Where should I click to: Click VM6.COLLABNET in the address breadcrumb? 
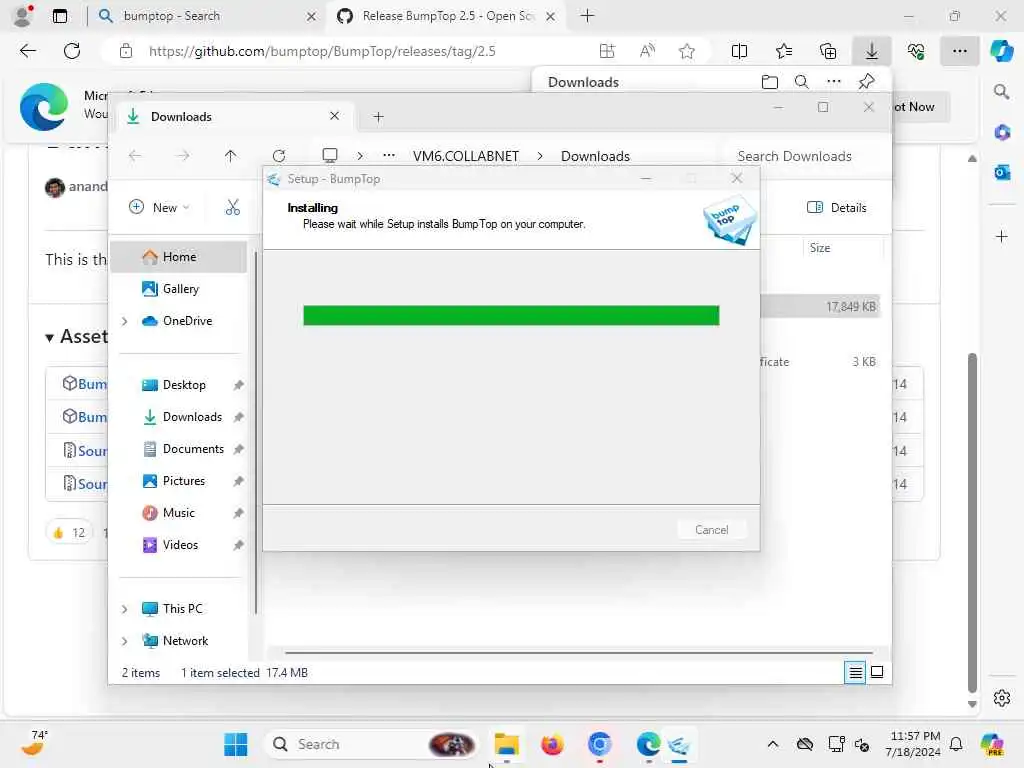pyautogui.click(x=466, y=156)
